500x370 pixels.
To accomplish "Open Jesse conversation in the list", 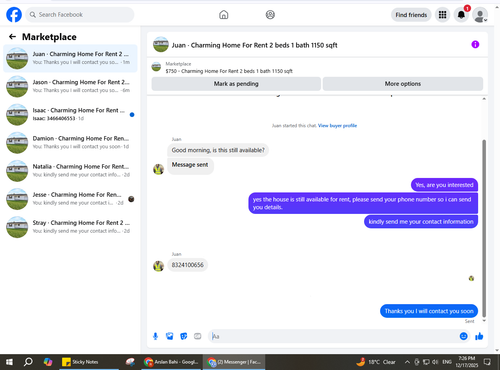I will tap(70, 199).
